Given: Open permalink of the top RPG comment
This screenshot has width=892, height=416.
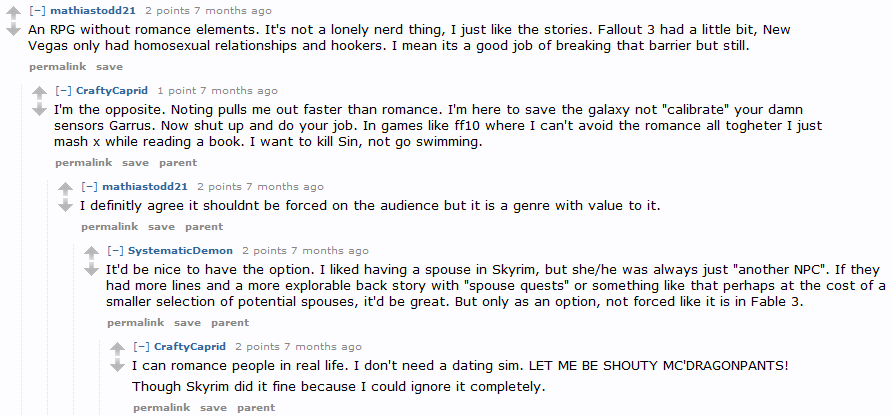Looking at the screenshot, I should coord(58,67).
